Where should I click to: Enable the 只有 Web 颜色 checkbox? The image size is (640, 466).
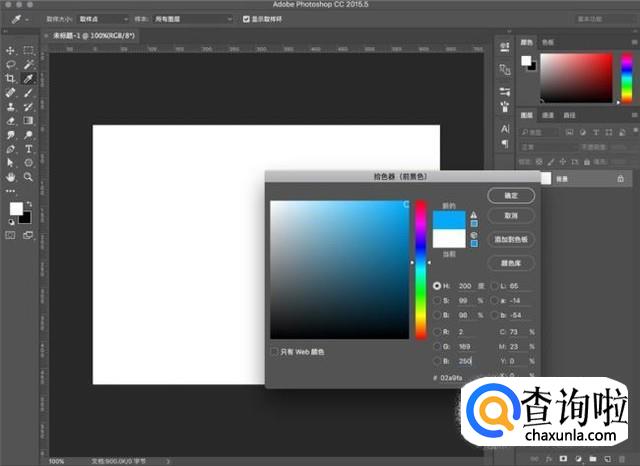[275, 352]
